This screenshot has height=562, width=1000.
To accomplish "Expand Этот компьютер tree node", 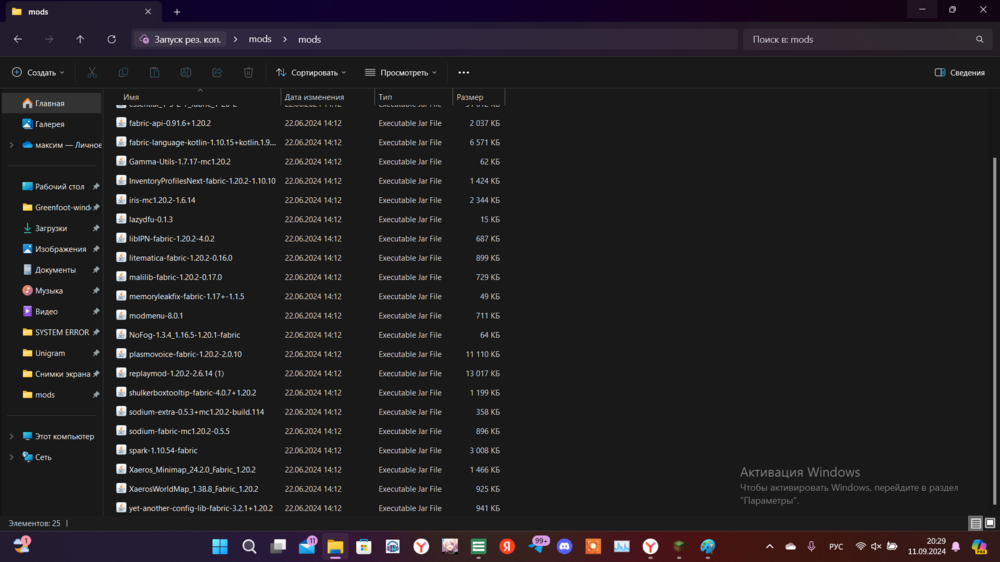I will 11,437.
